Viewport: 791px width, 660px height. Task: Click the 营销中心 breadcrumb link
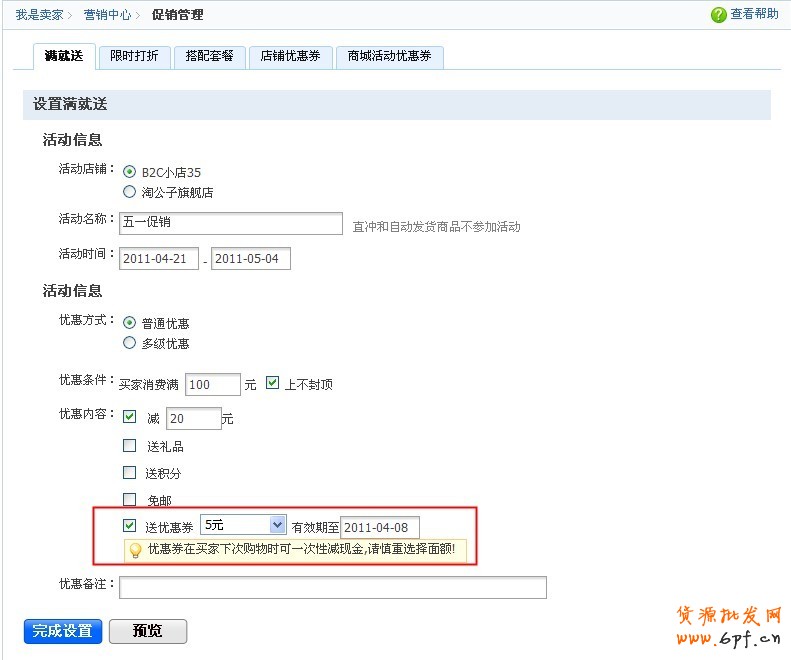tap(107, 15)
